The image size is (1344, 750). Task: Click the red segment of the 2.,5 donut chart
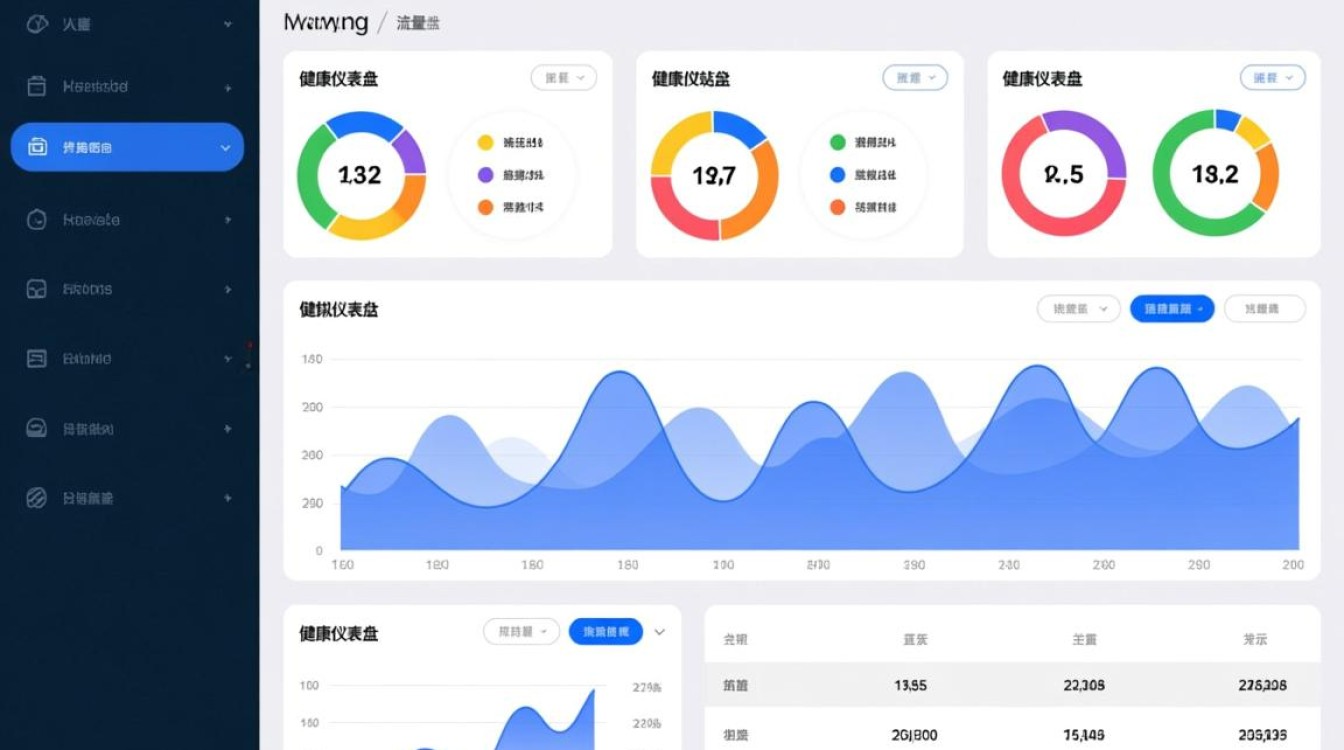[x=1022, y=200]
